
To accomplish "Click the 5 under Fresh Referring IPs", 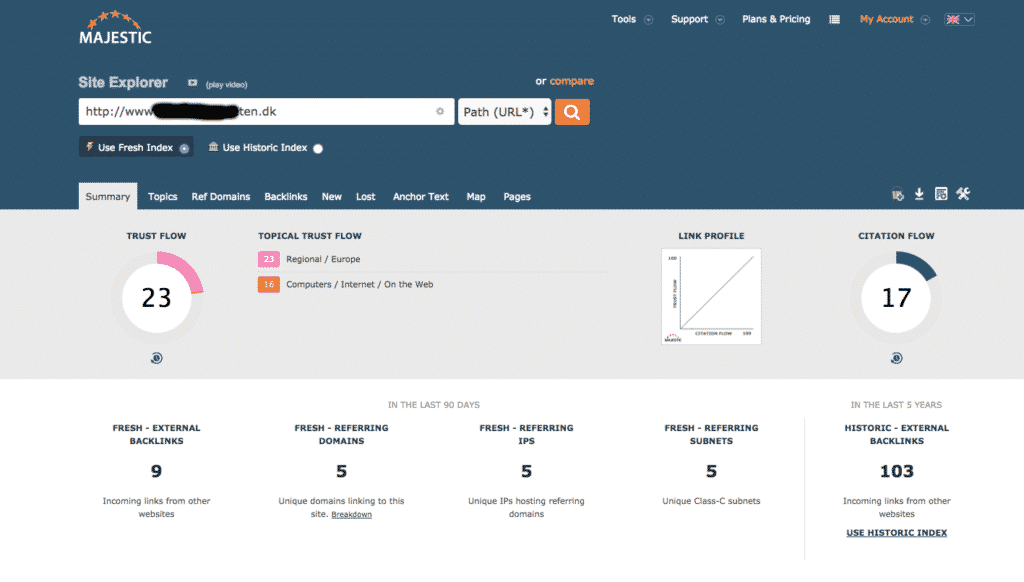I will tap(526, 471).
